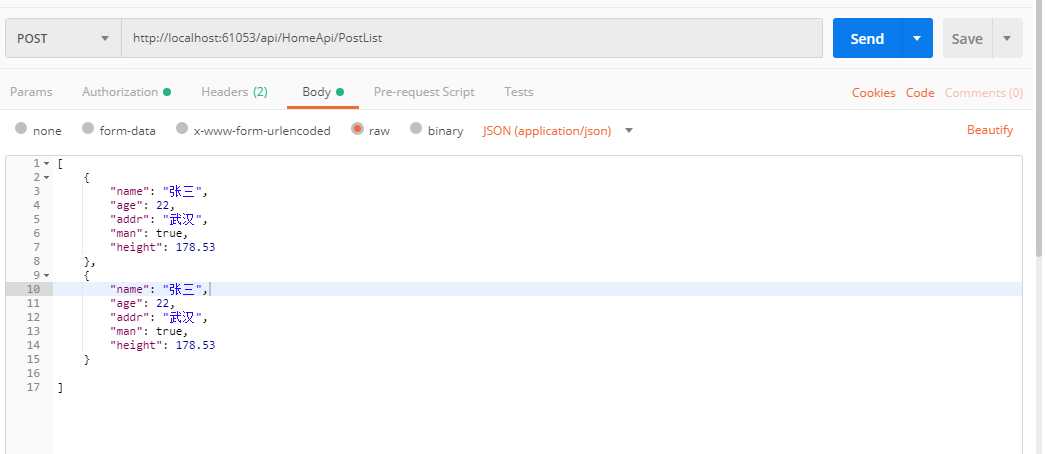This screenshot has height=454, width=1045.
Task: Open the Send button dropdown arrow
Action: pyautogui.click(x=918, y=39)
